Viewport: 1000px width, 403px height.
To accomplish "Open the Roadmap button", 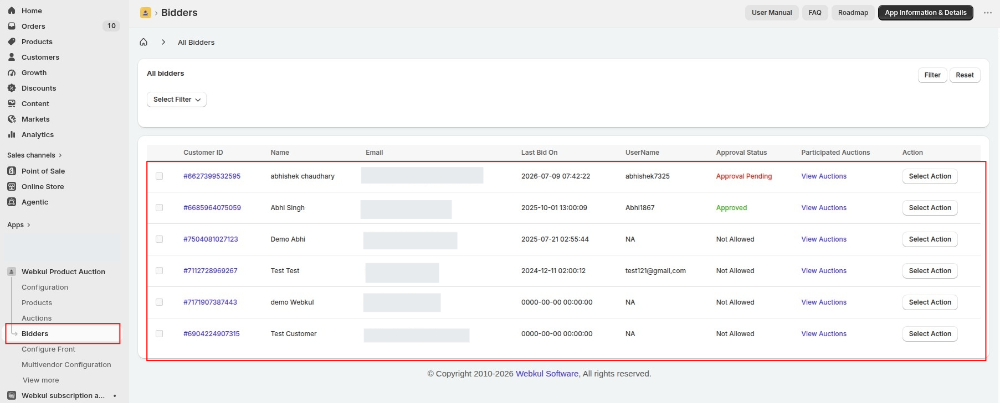I will point(853,13).
